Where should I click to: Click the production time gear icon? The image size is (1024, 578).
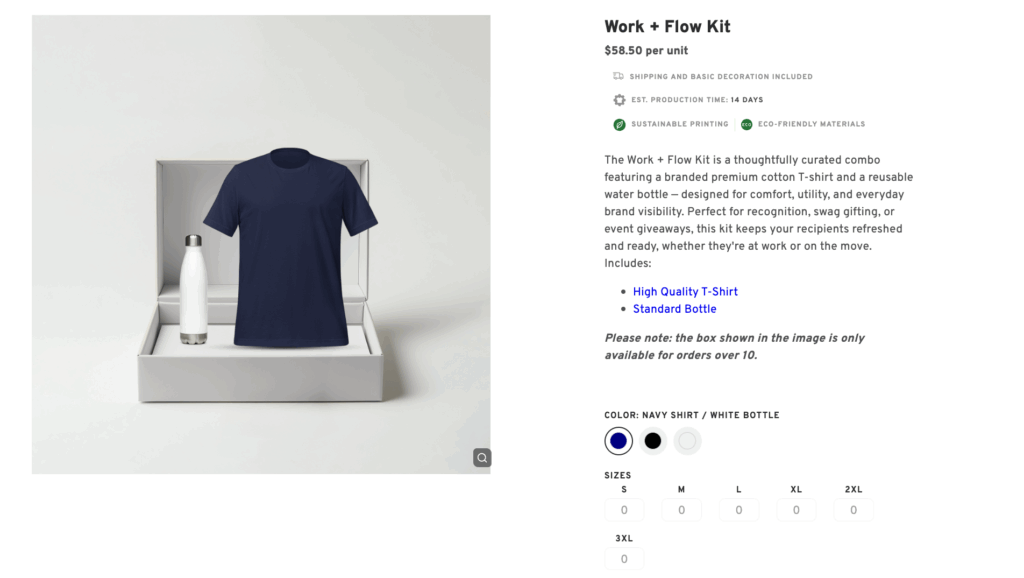pos(619,100)
